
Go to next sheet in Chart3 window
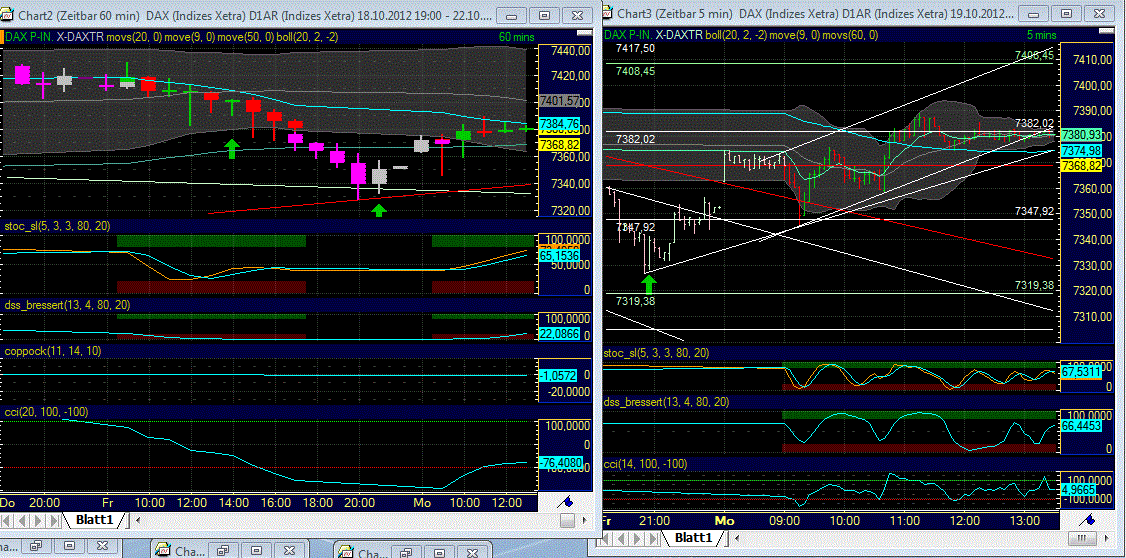pos(638,538)
